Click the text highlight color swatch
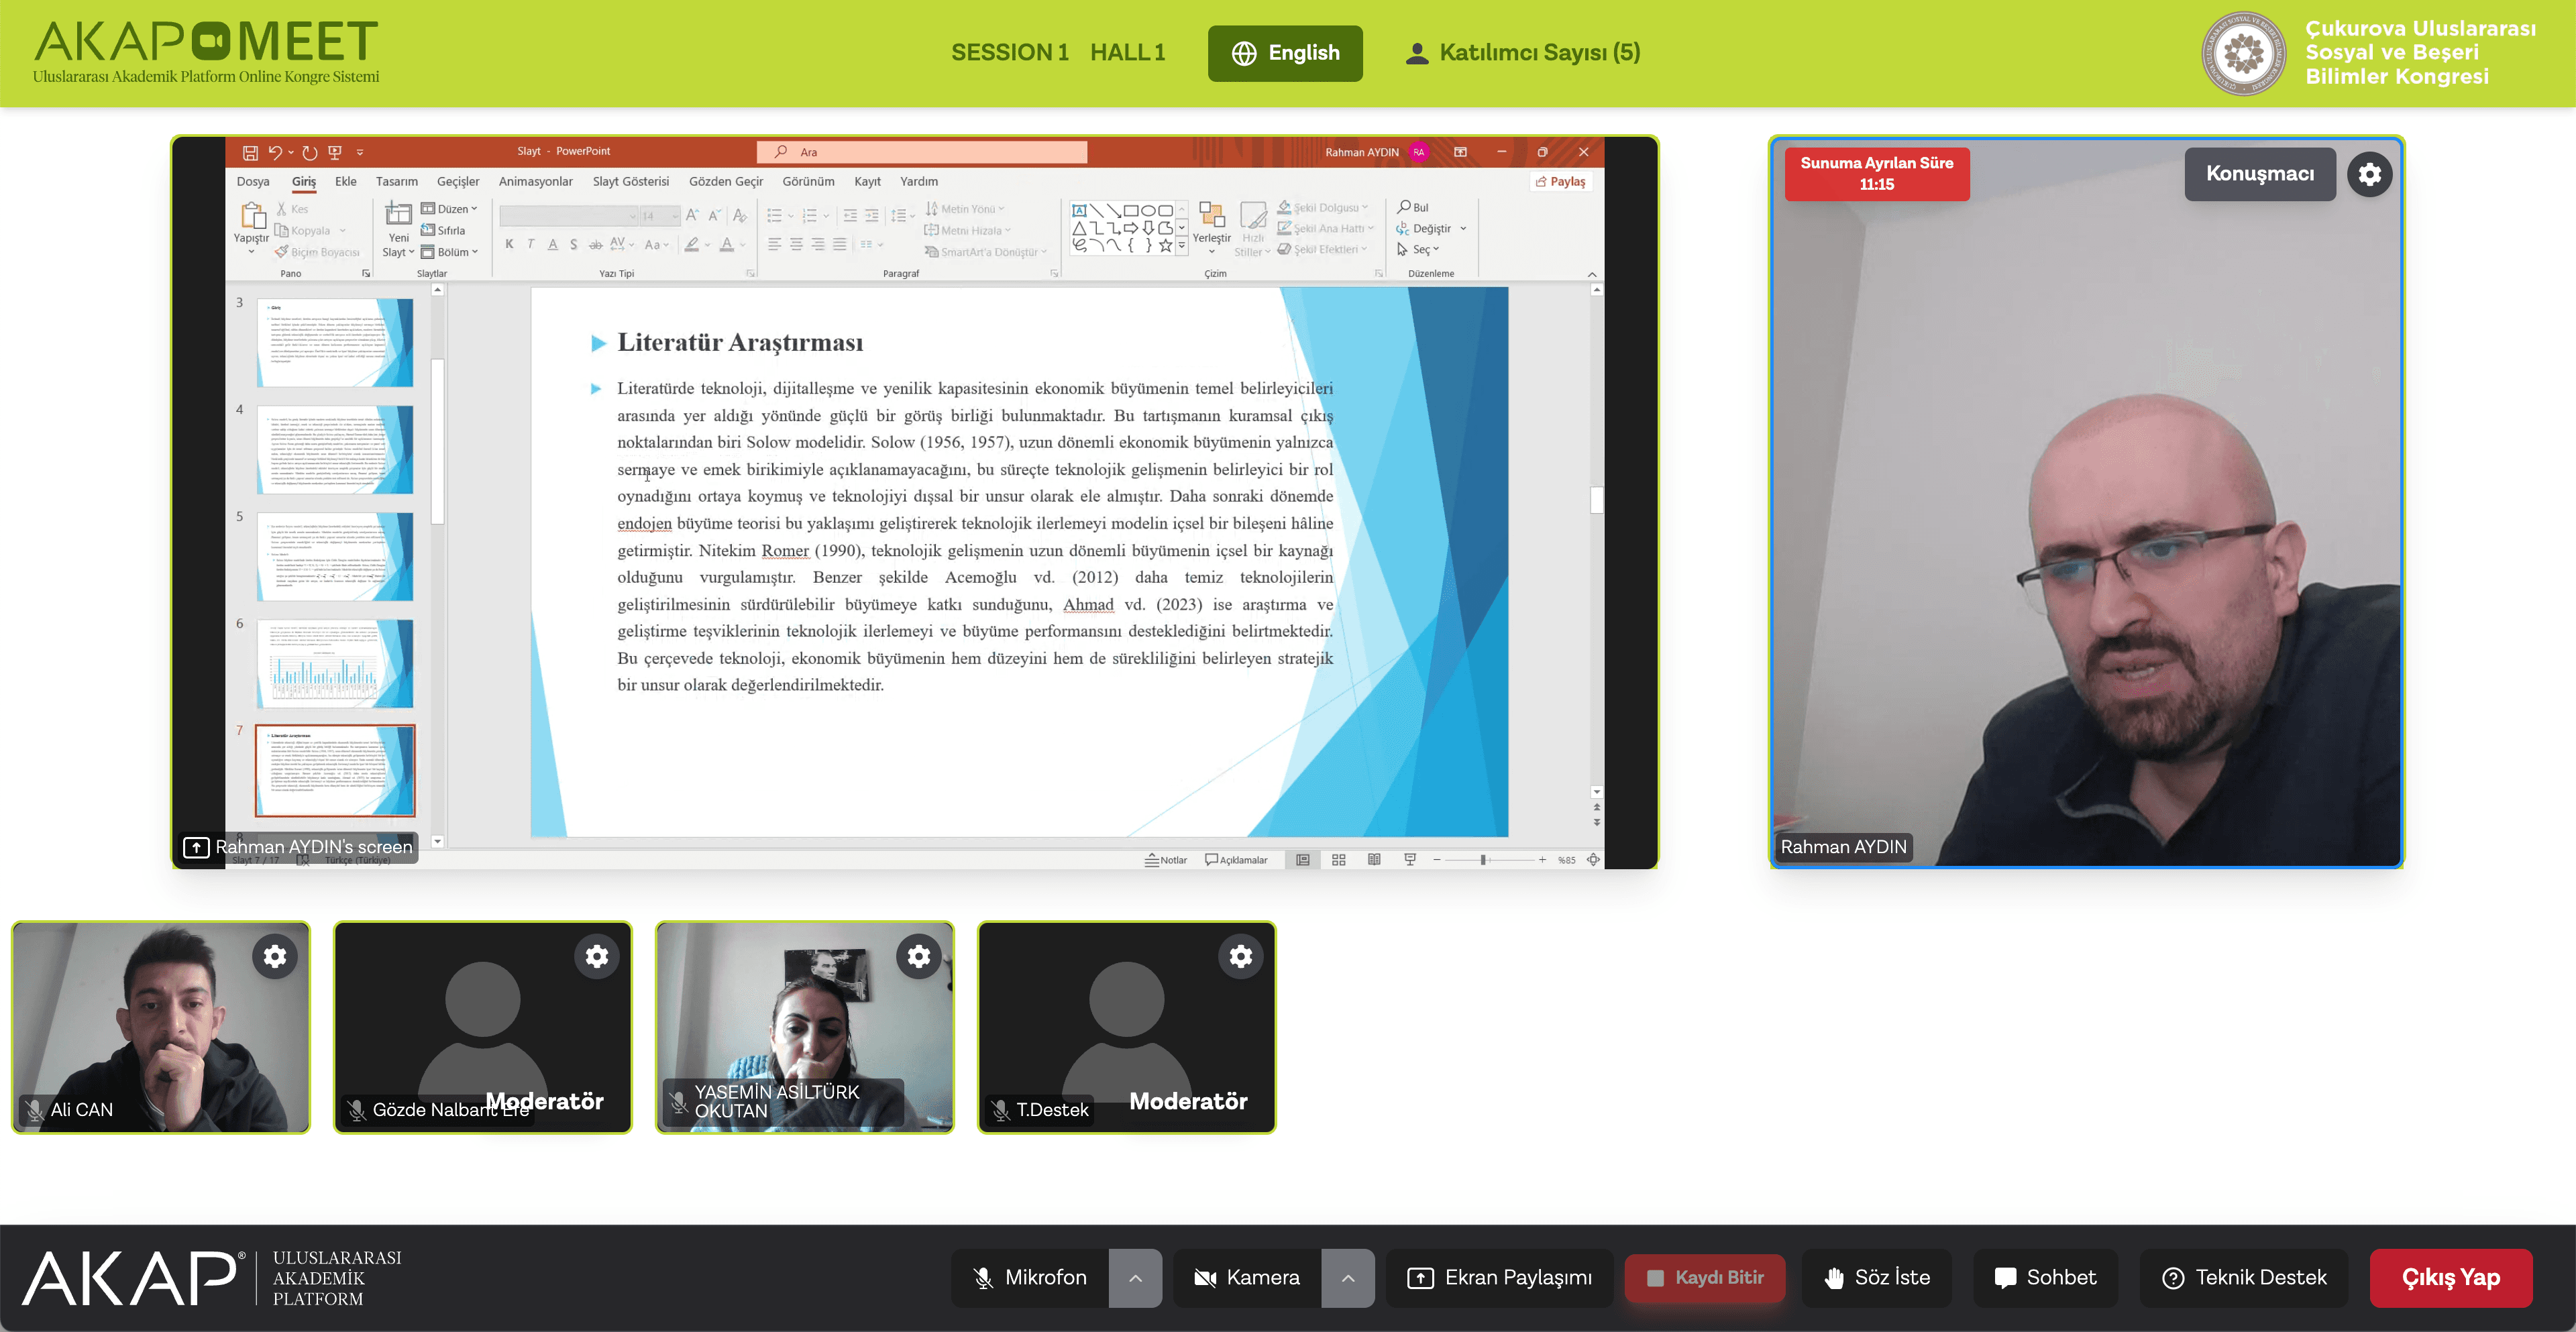Viewport: 2576px width, 1332px height. coord(692,244)
